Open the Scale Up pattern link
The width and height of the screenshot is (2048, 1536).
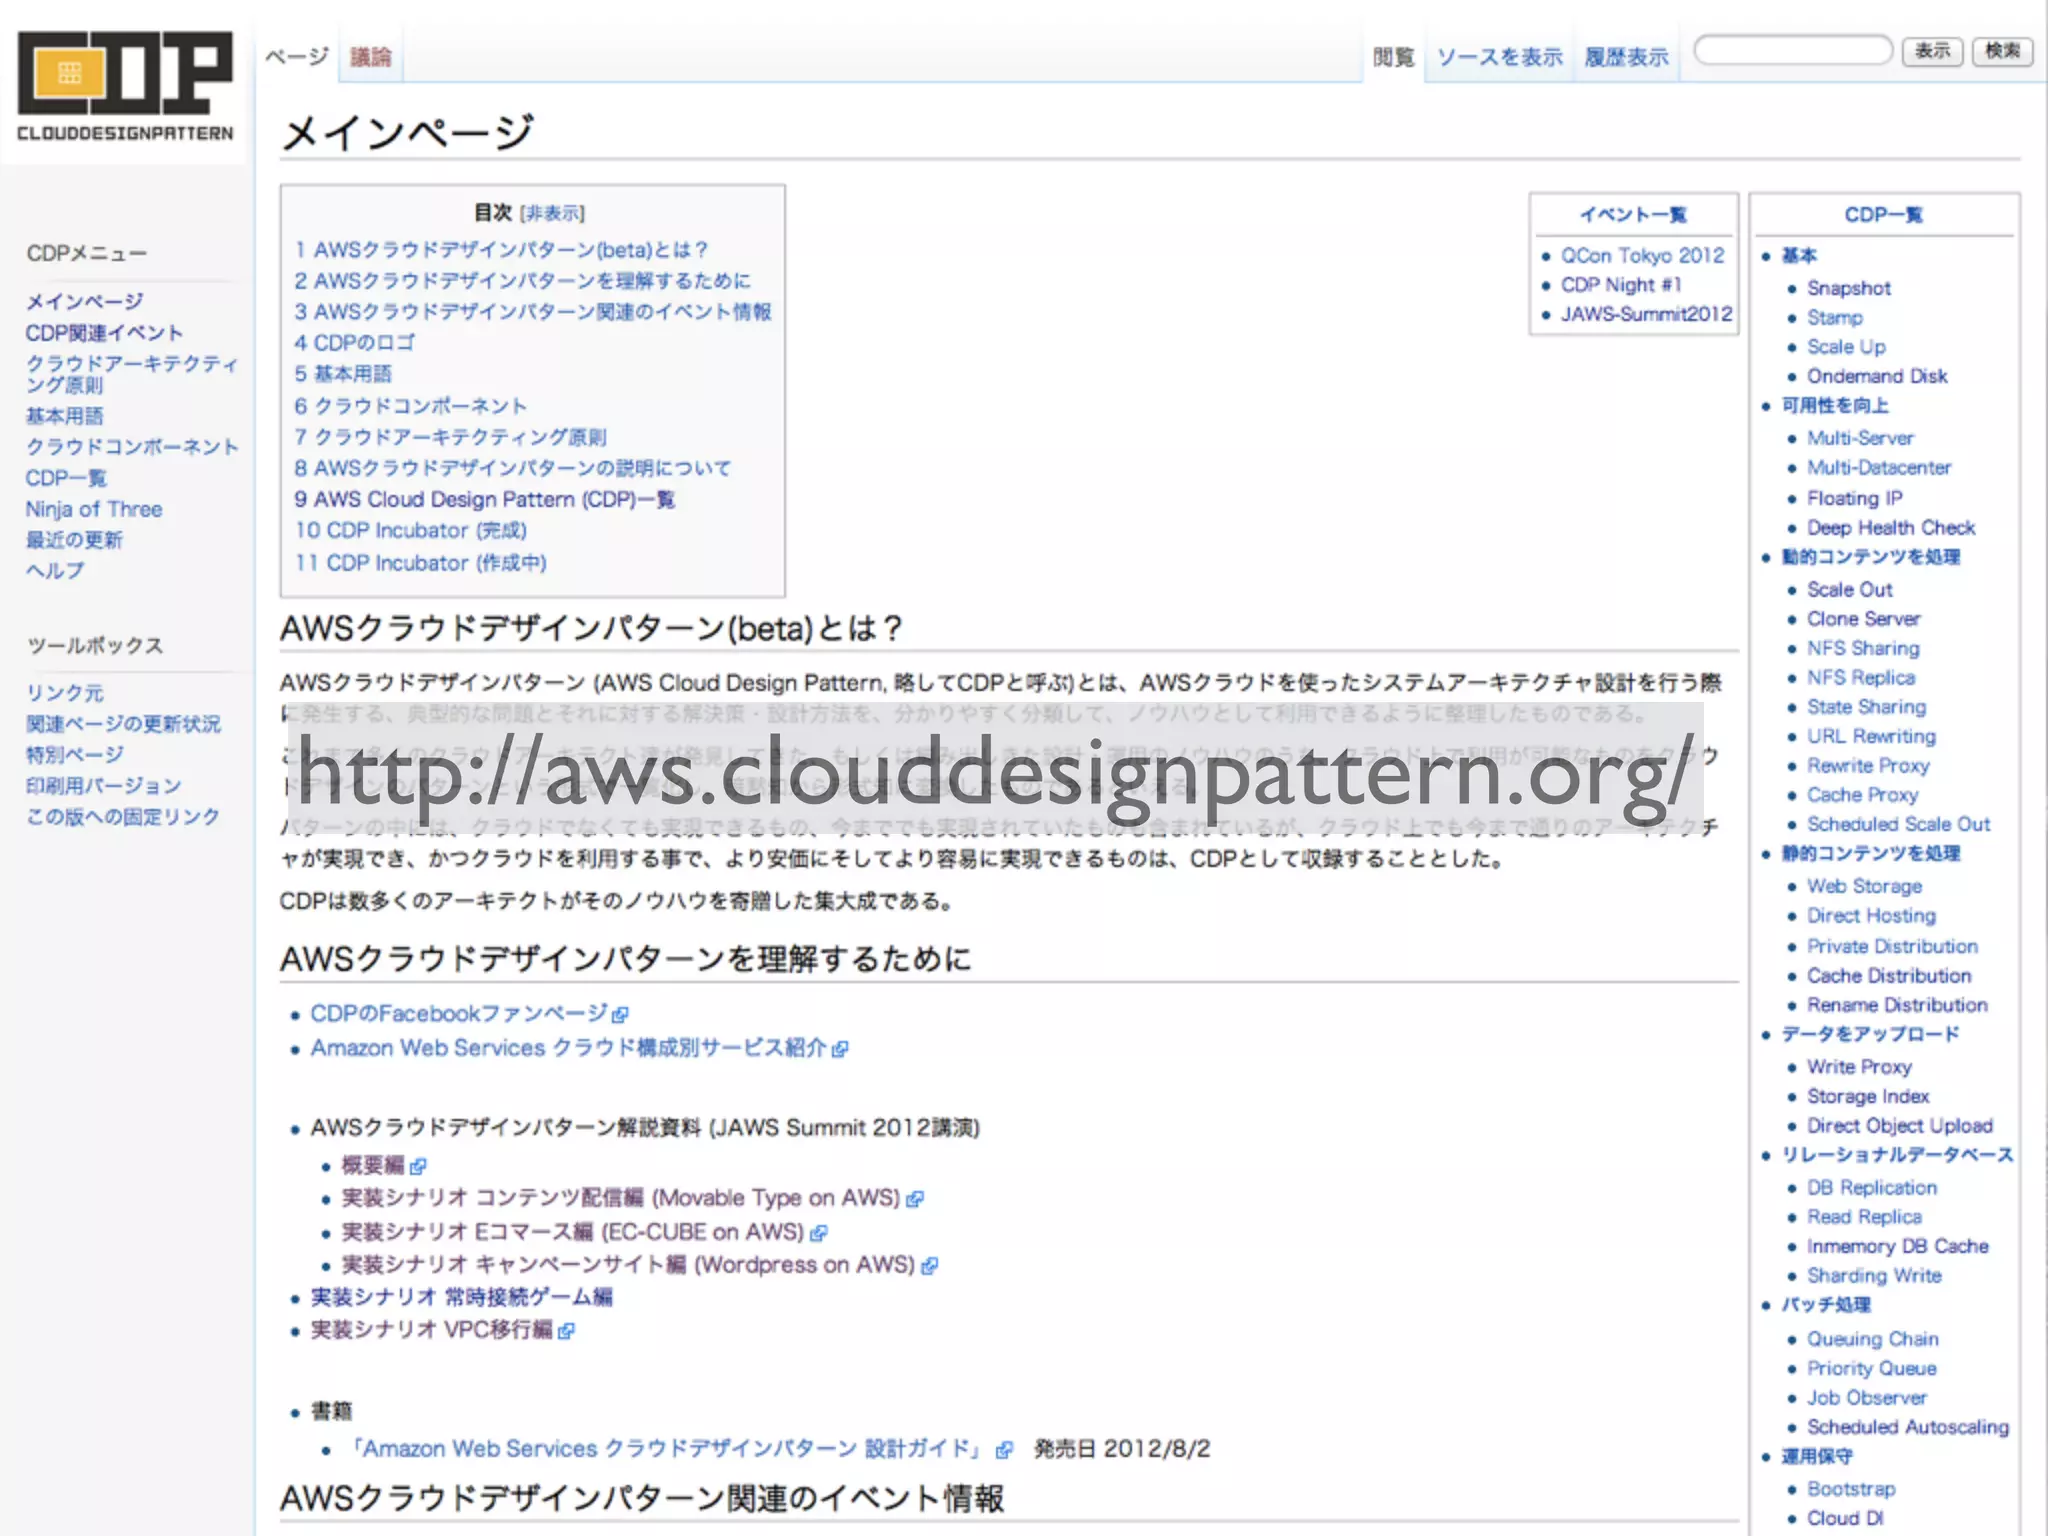(1846, 346)
